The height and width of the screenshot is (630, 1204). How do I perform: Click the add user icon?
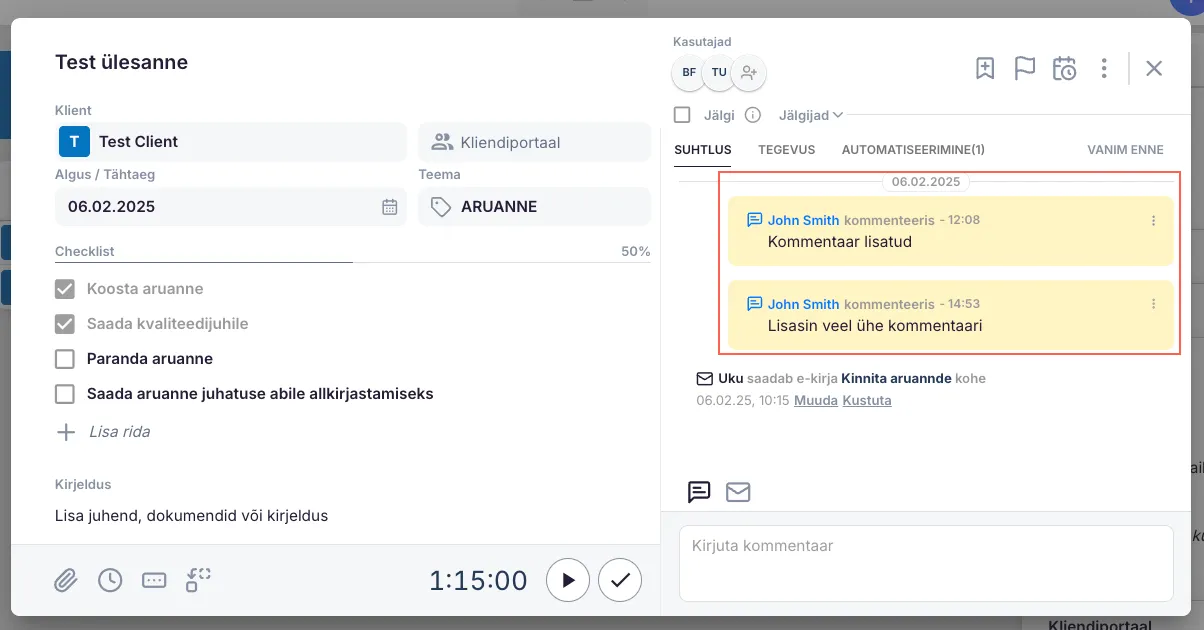(x=749, y=72)
